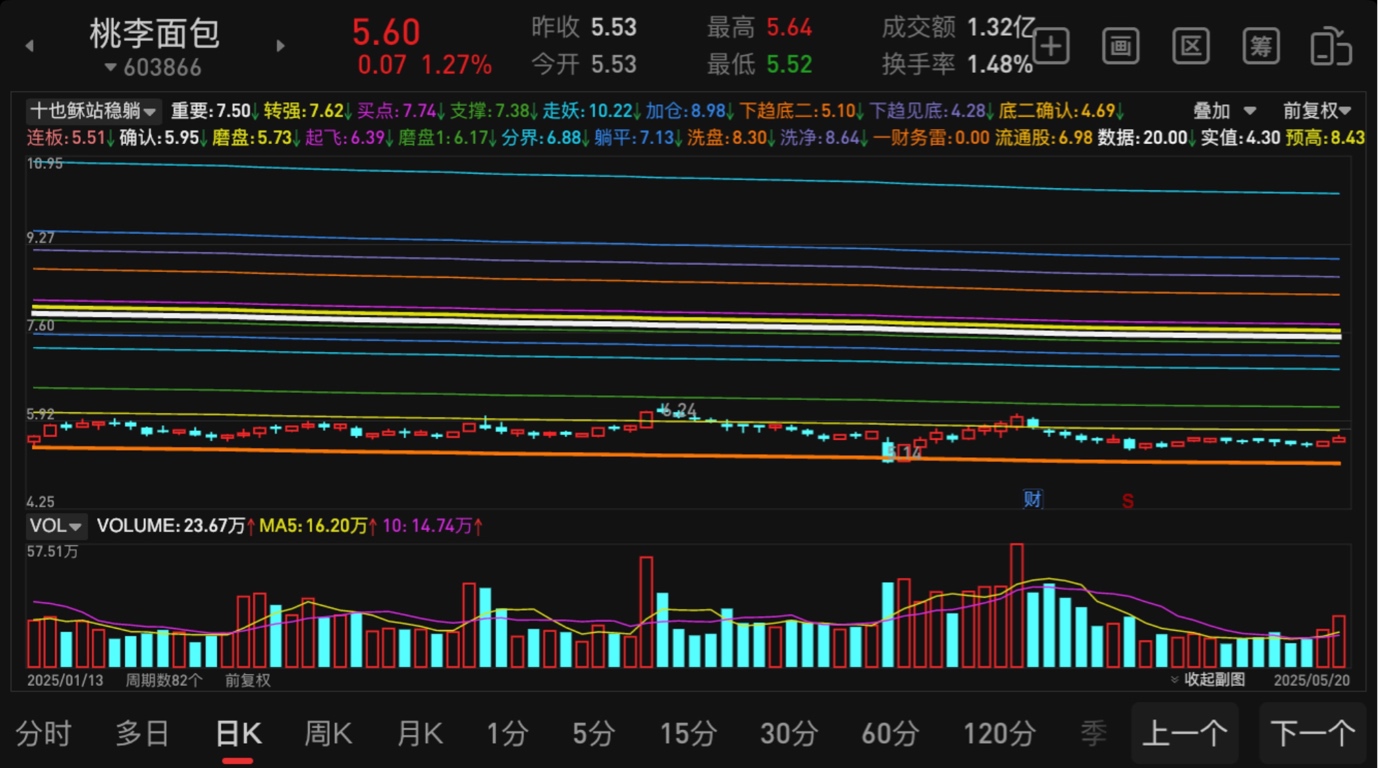Select the 5分 period tab
This screenshot has width=1378, height=768.
593,734
